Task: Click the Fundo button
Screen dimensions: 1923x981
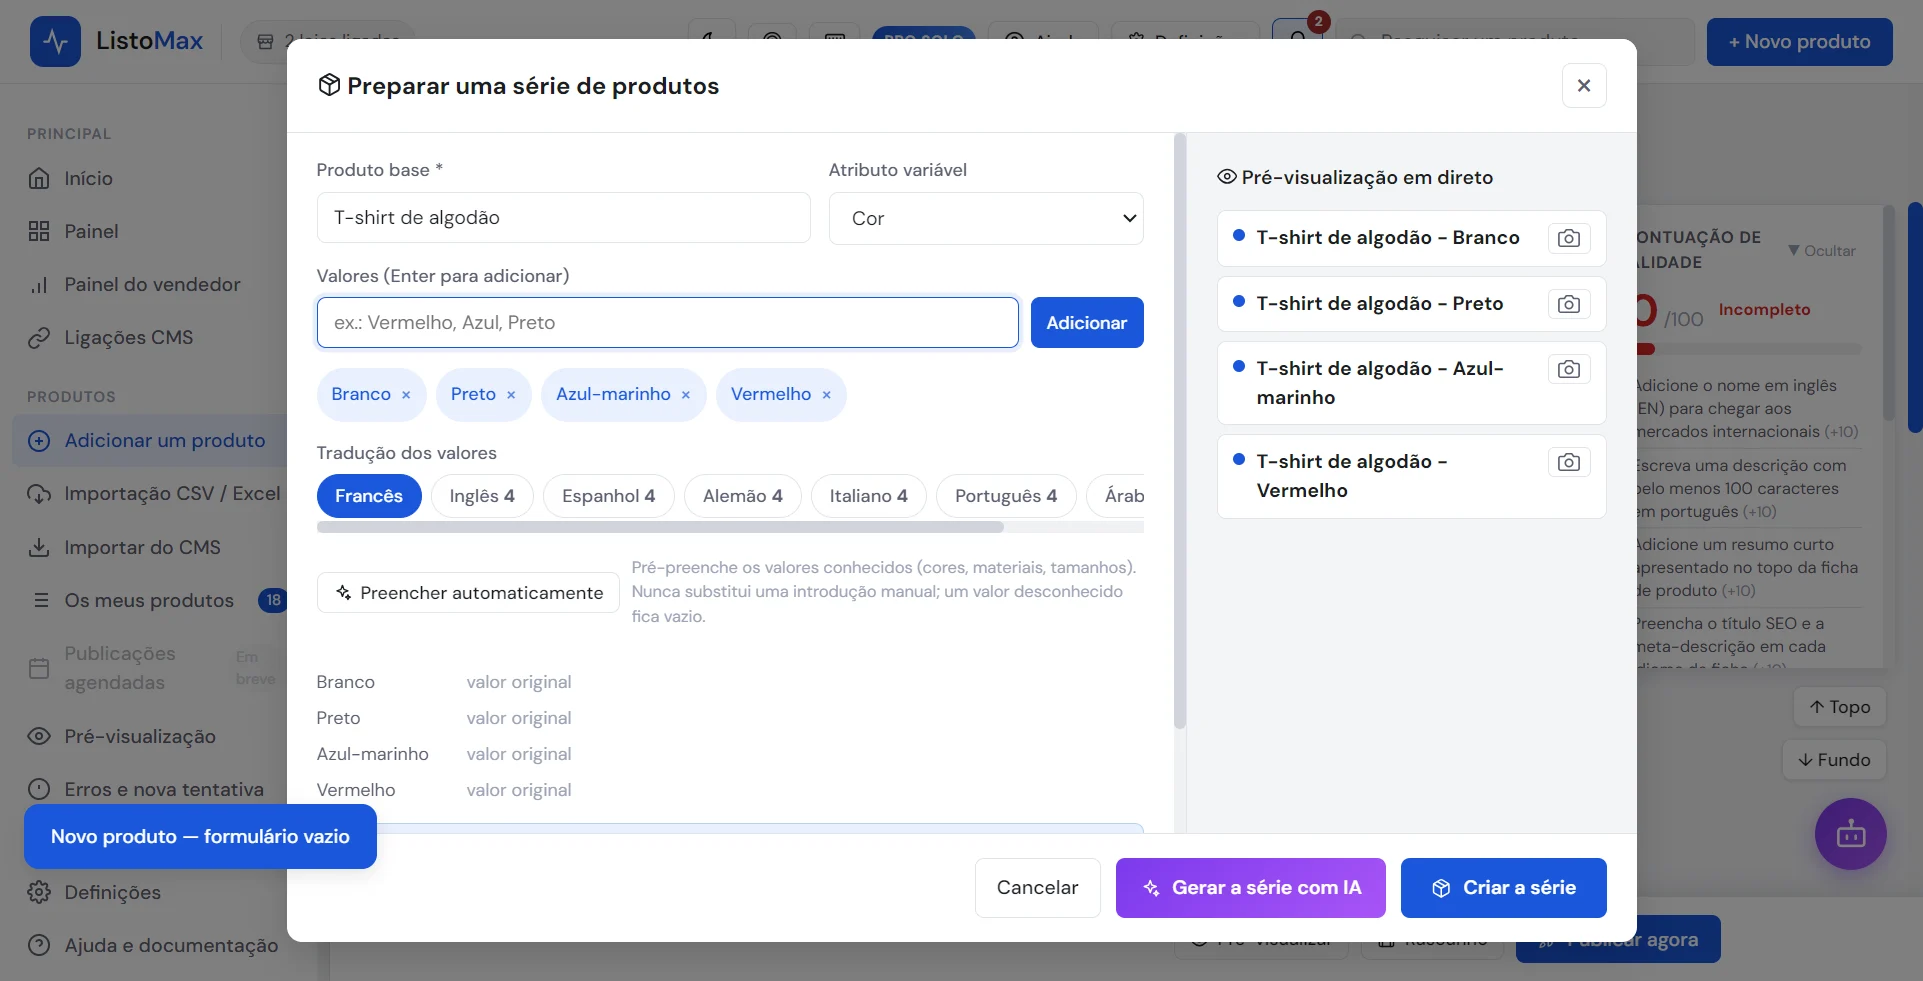Action: click(1834, 760)
